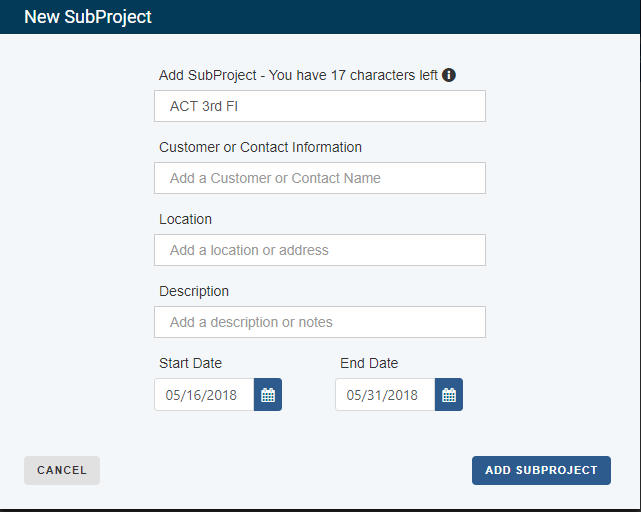Screen dimensions: 641x512
Task: Click the description or notes input field
Action: click(x=320, y=322)
